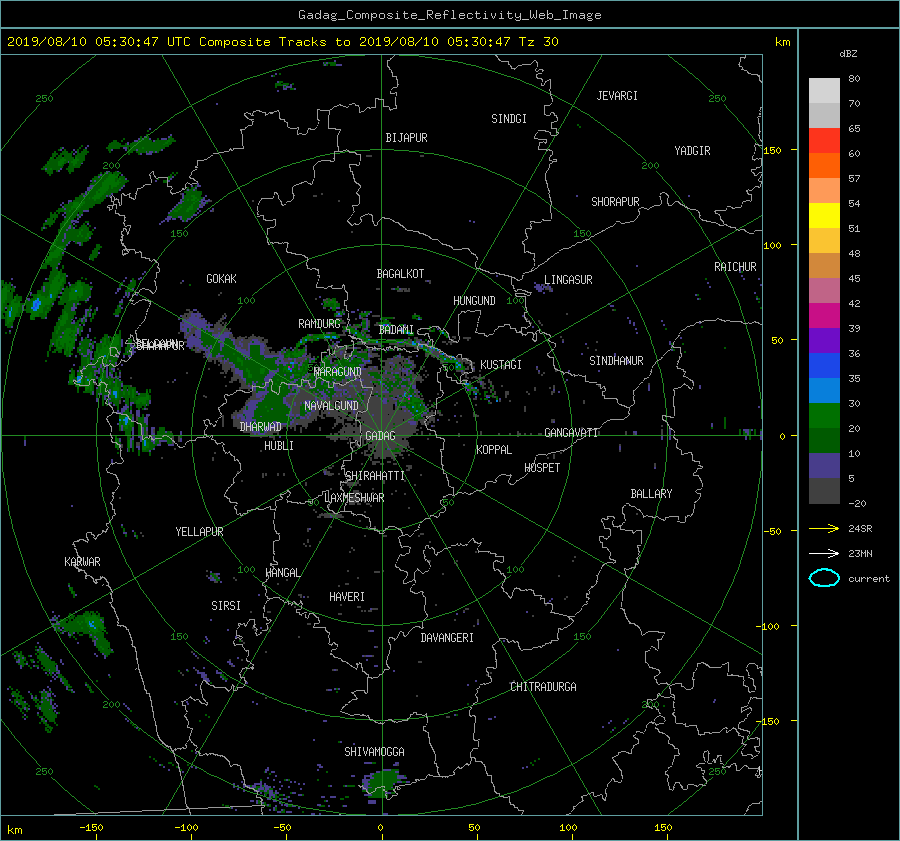Select the dark gray -20 to 5 dBZ swatch
Screen dimensions: 900x841
coord(824,490)
